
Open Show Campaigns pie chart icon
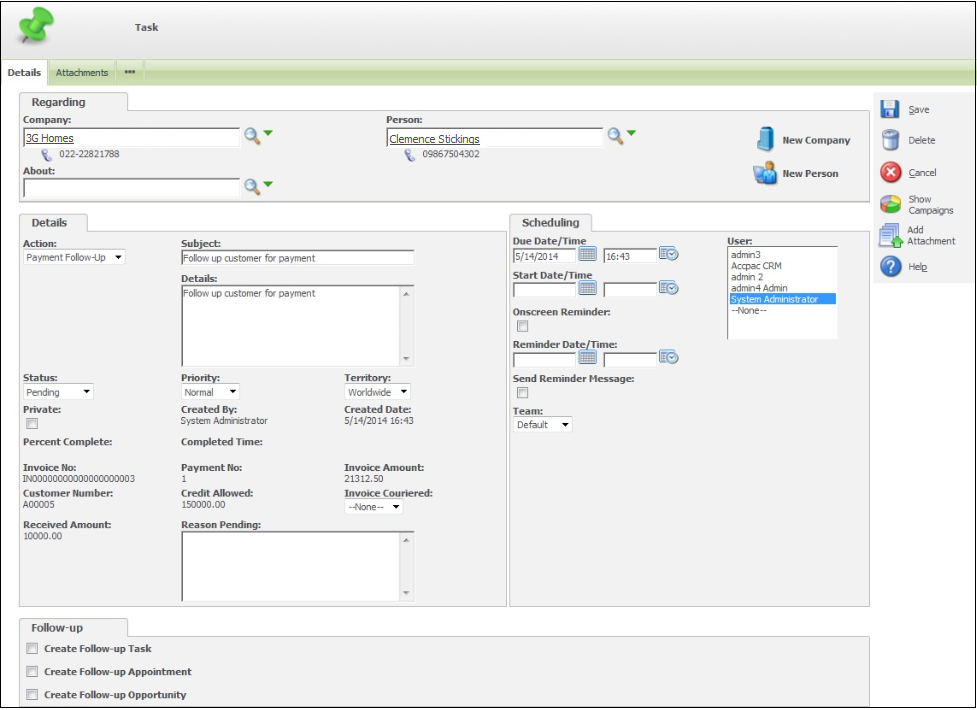point(890,205)
